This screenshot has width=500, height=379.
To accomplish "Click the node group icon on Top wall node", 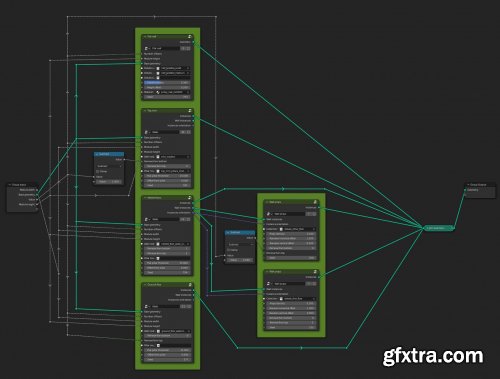I will pyautogui.click(x=190, y=36).
